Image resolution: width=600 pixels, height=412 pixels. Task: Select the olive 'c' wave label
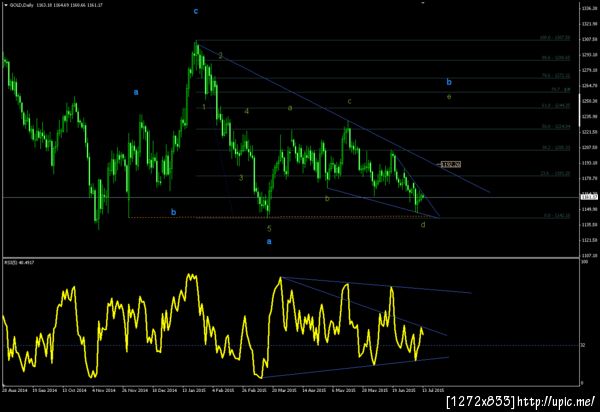point(349,101)
